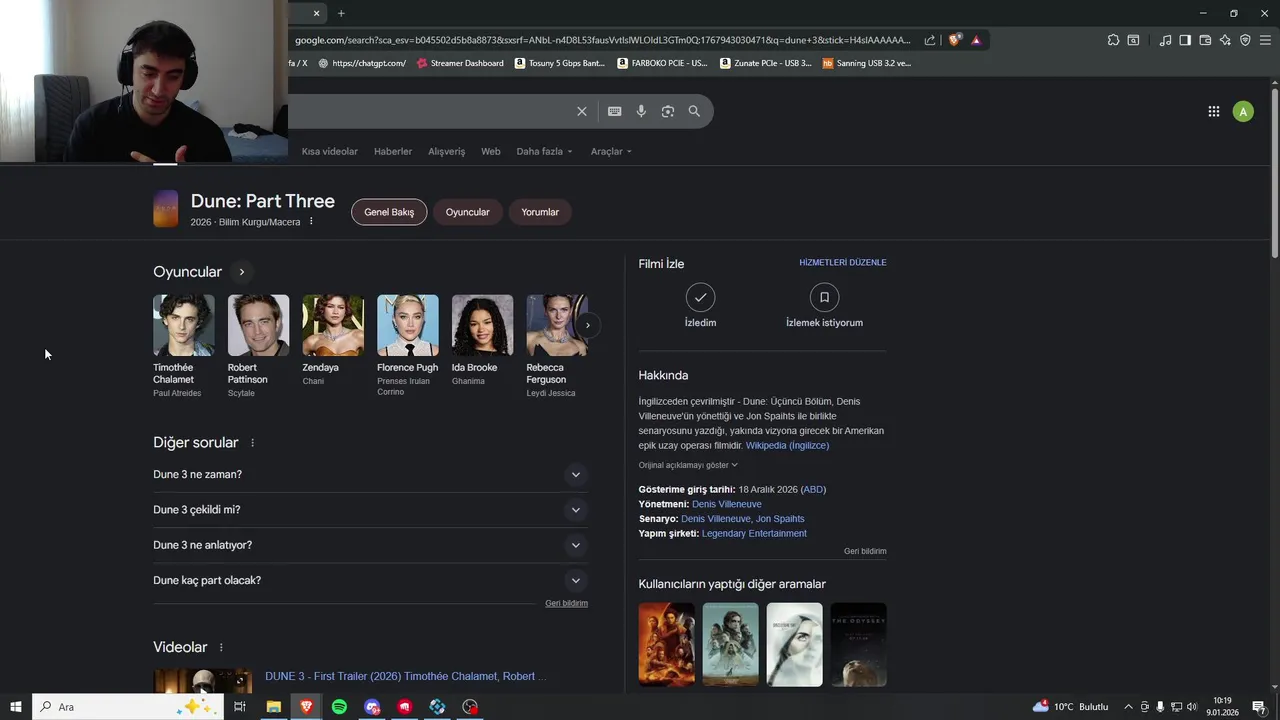Viewport: 1280px width, 720px height.
Task: Open the Windows notification center
Action: (1259, 707)
